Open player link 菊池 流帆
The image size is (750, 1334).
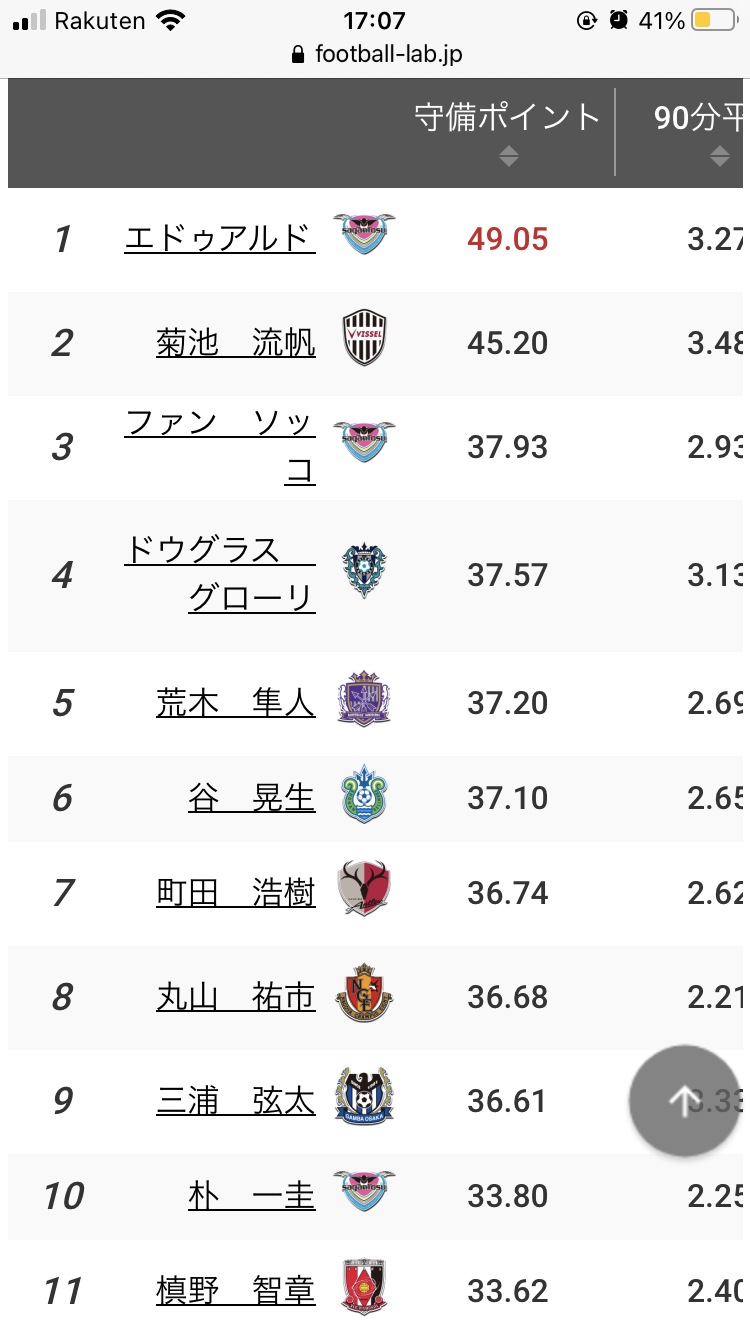[236, 343]
